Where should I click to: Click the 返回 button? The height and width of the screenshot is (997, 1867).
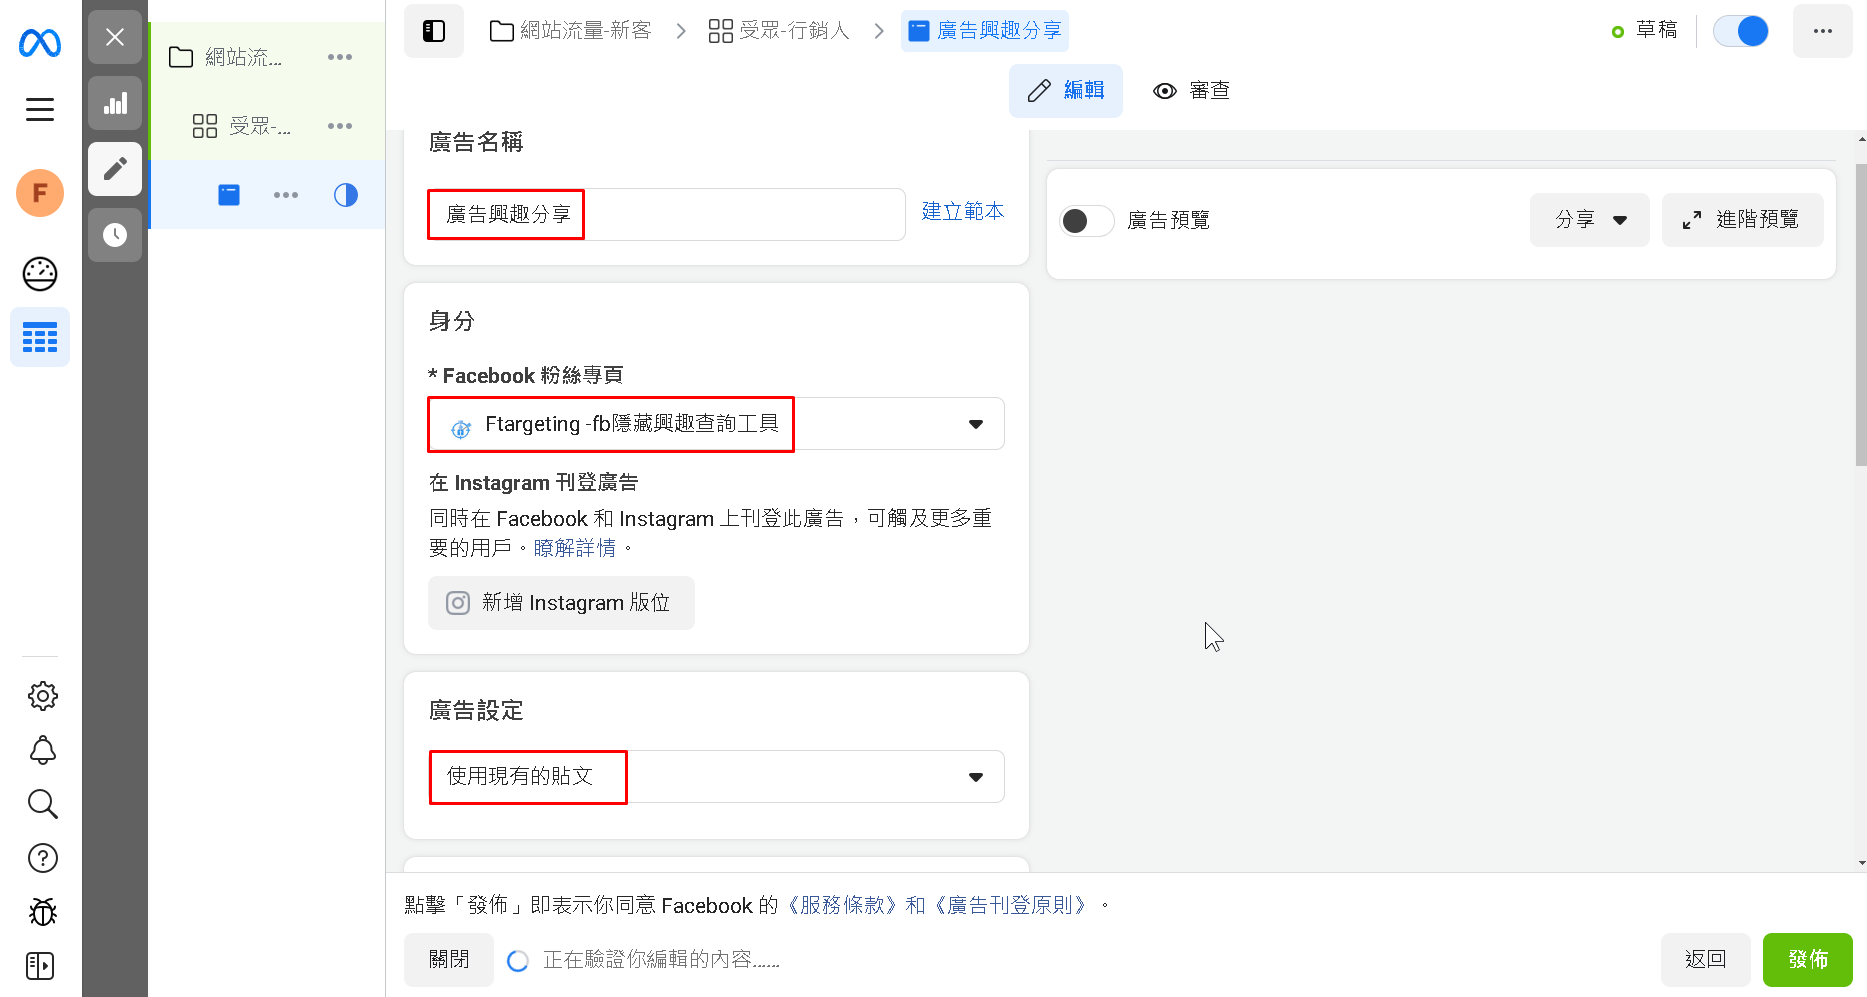point(1706,960)
